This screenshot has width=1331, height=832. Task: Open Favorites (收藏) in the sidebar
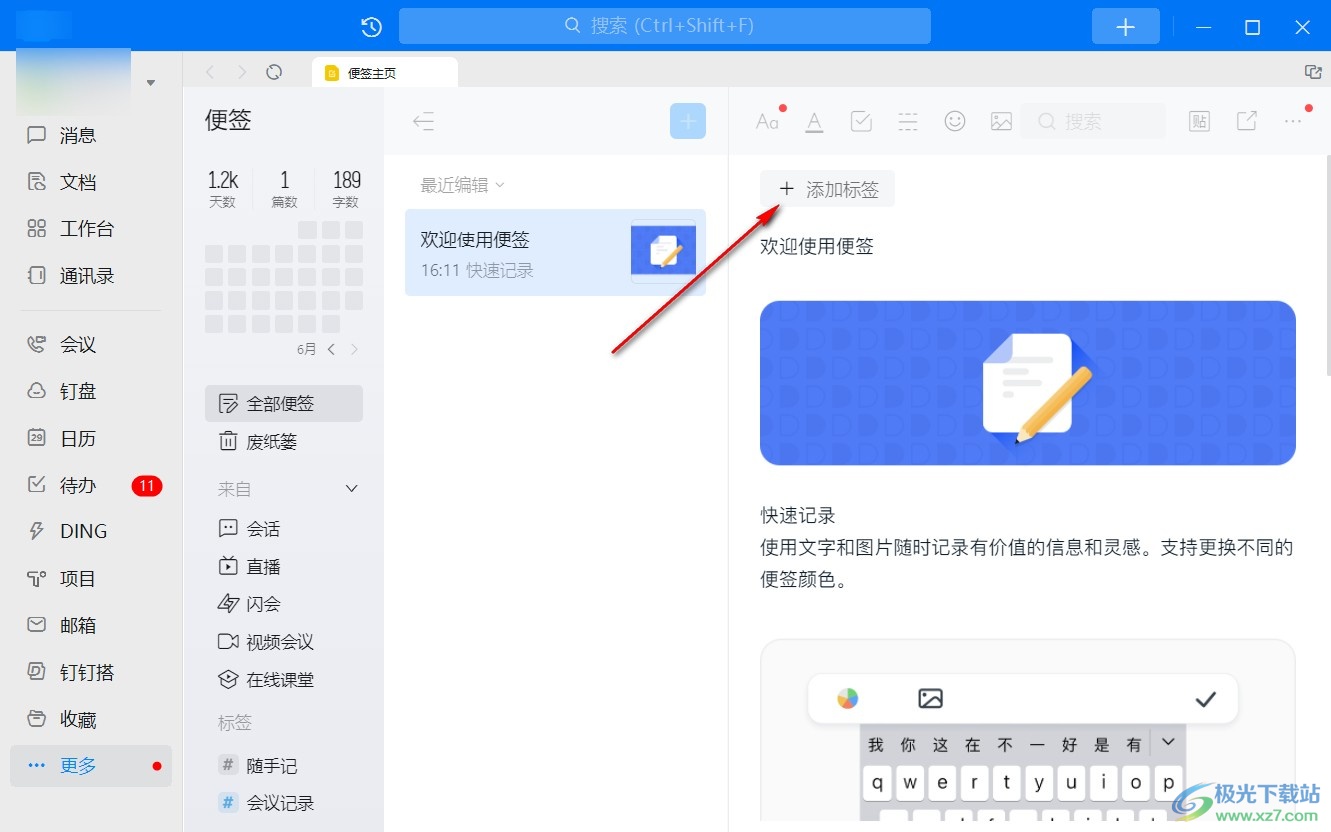pyautogui.click(x=91, y=720)
